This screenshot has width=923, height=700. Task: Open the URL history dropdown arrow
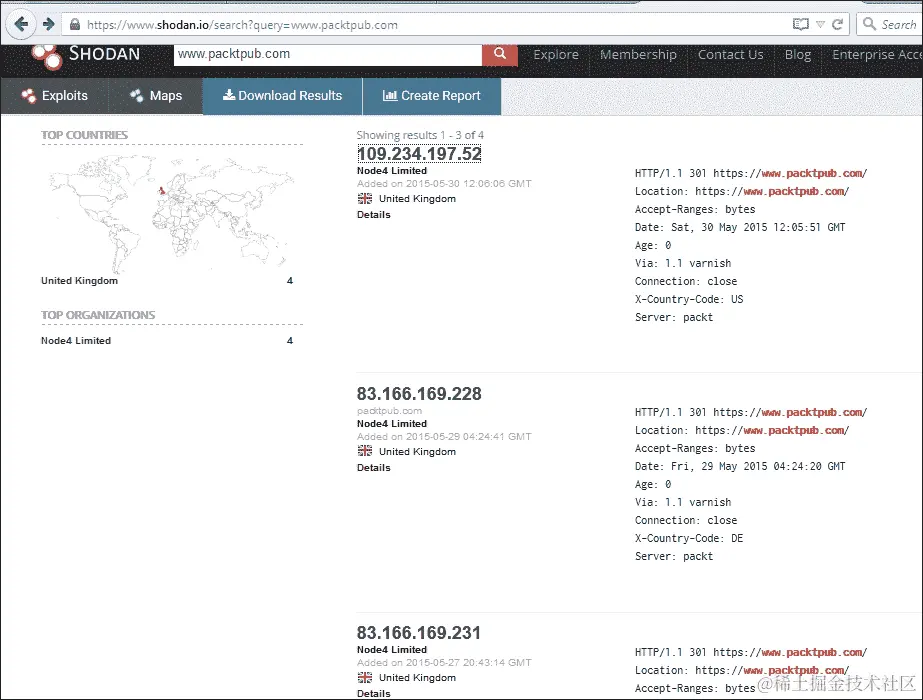[821, 25]
